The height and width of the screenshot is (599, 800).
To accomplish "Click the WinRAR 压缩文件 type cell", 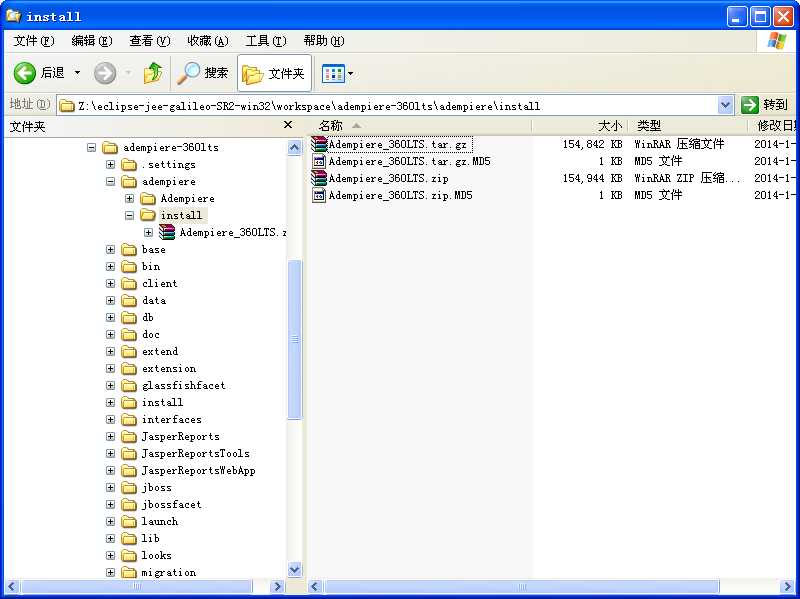I will 679,144.
